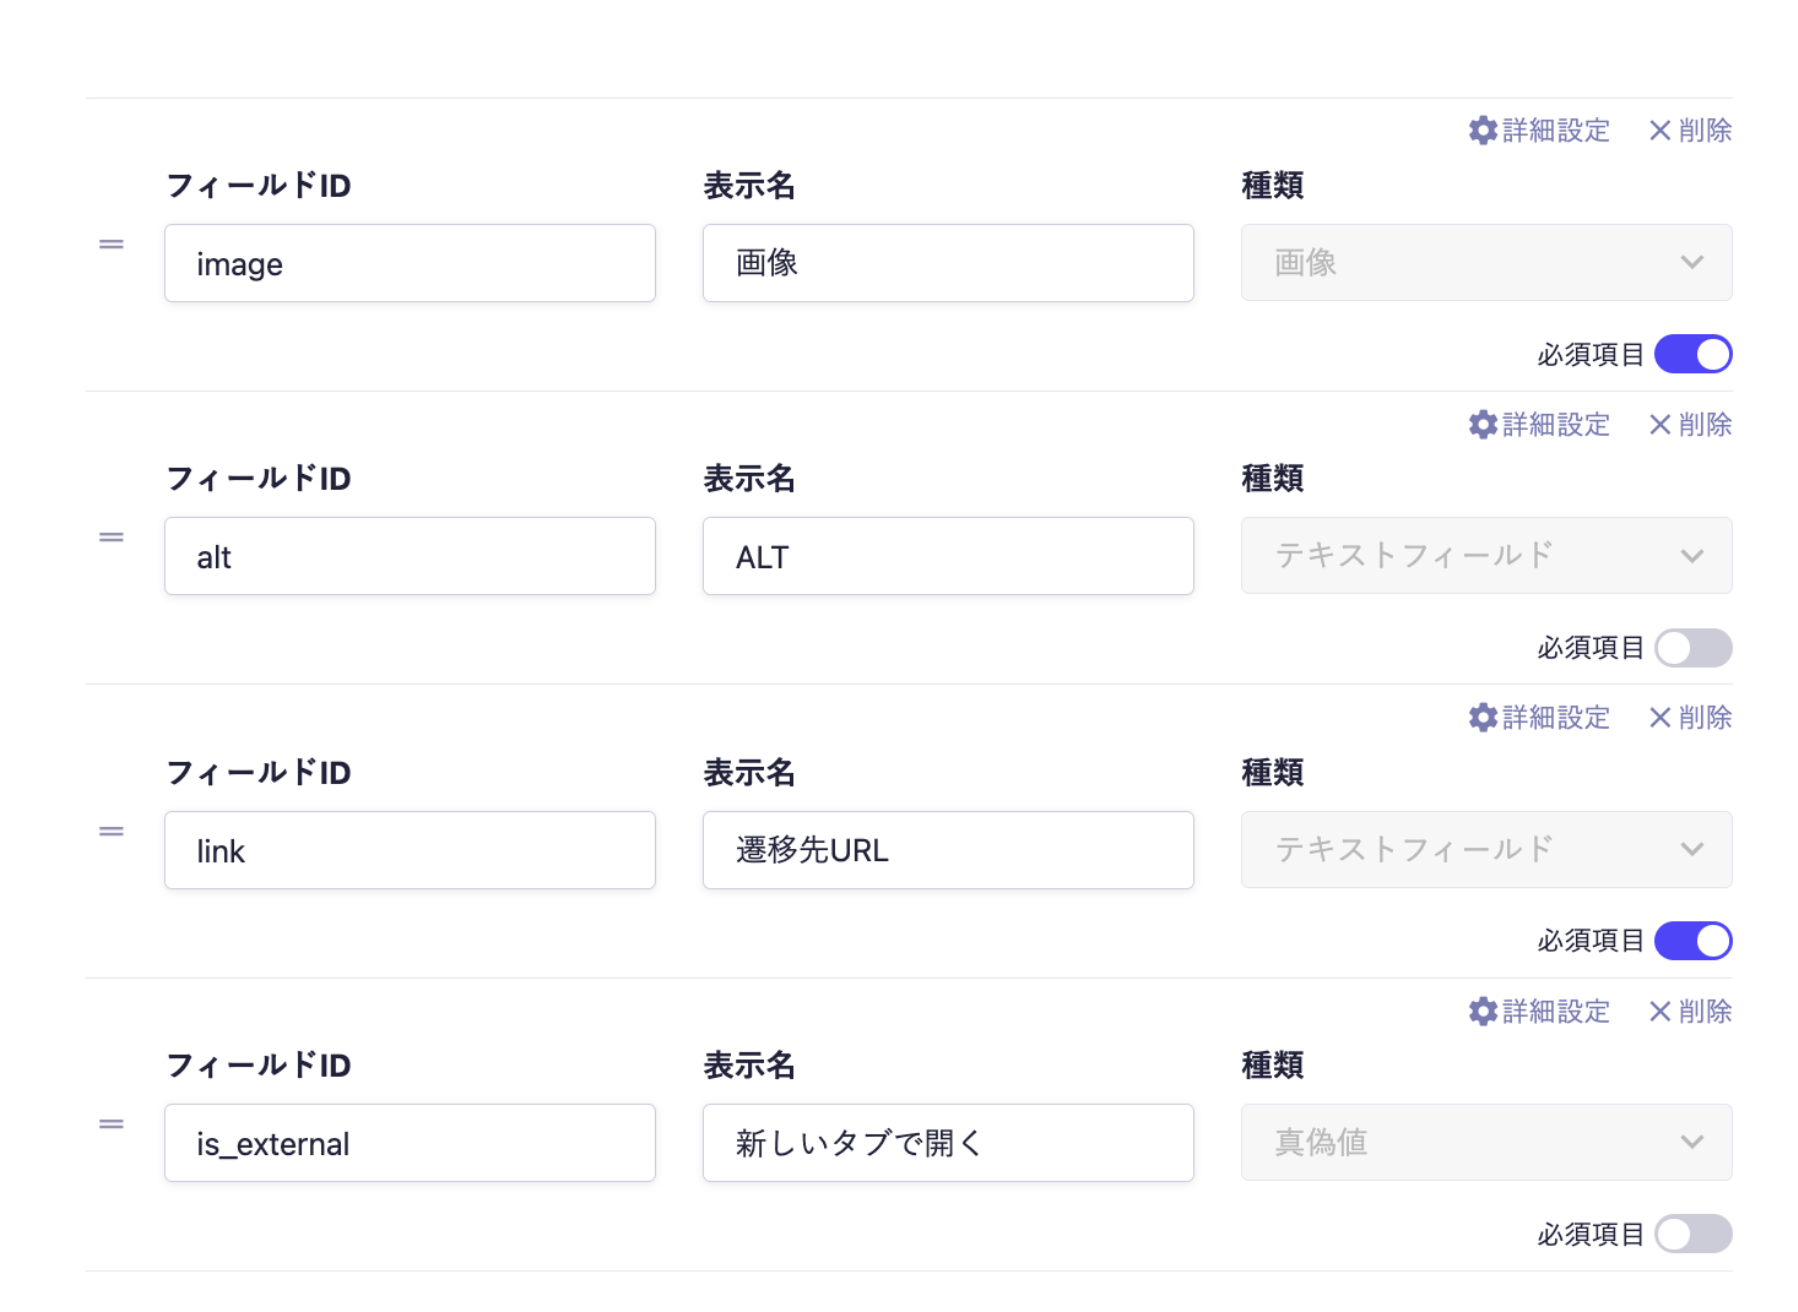Click the gear icon for the image field
1798x1312 pixels.
tap(1482, 131)
